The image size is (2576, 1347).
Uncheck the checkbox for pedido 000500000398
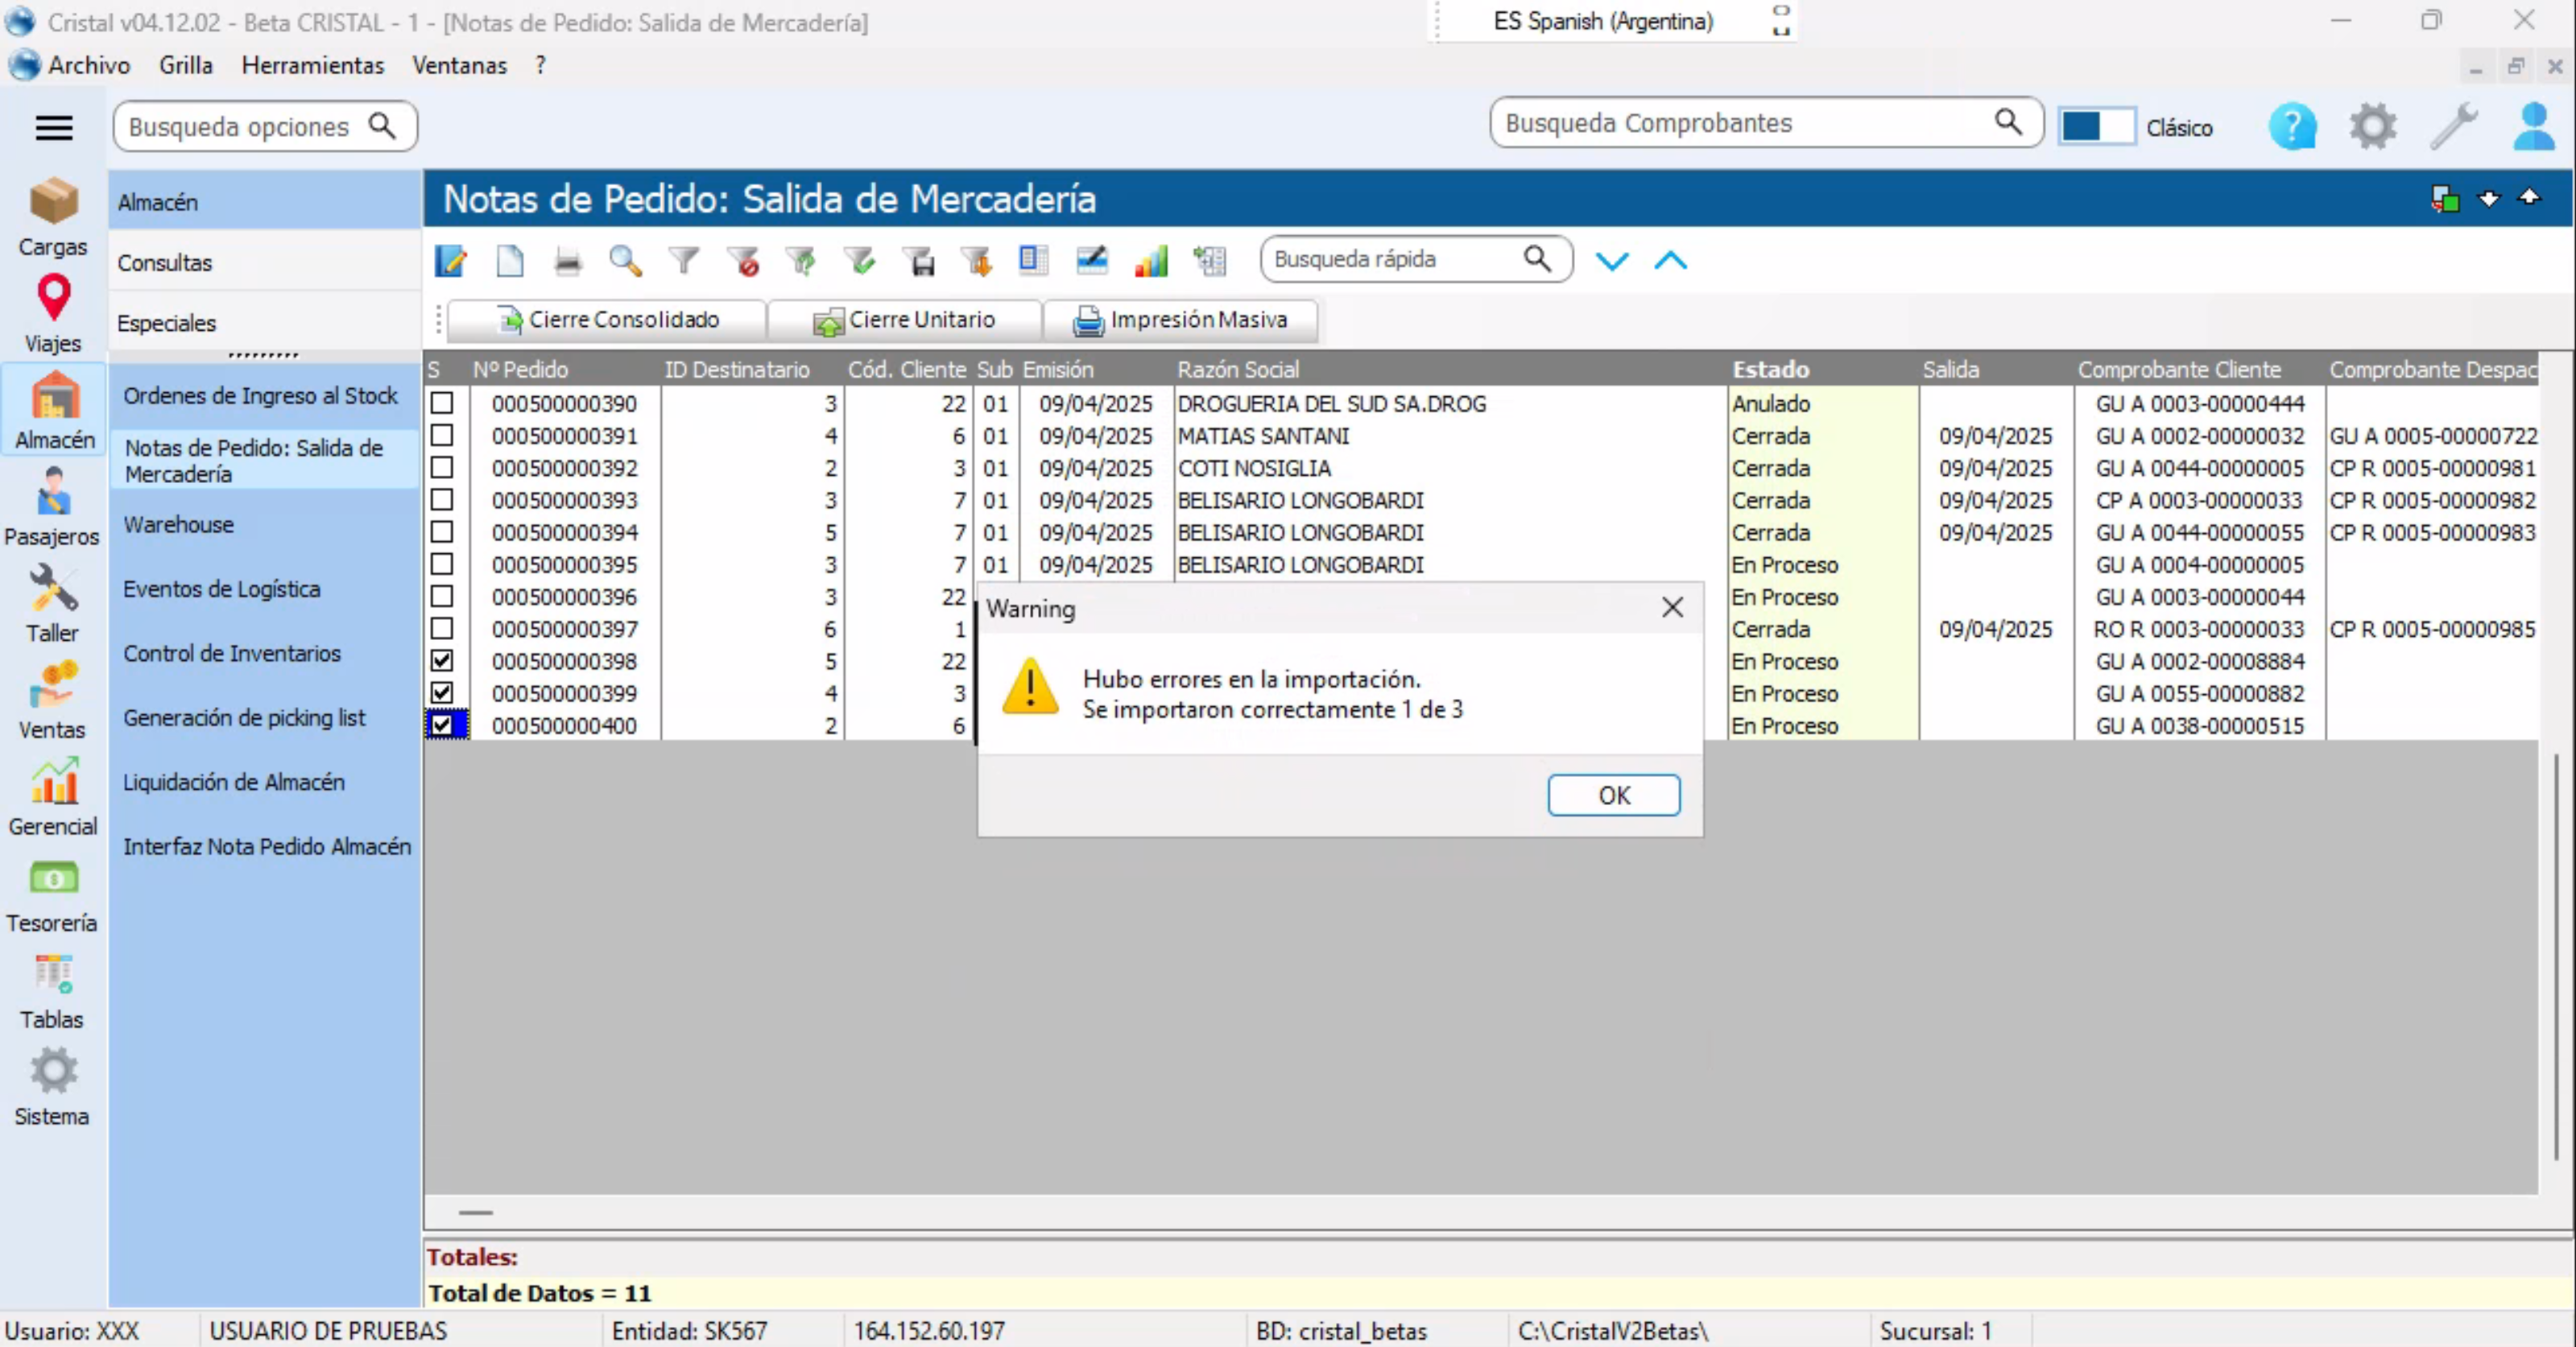click(442, 661)
